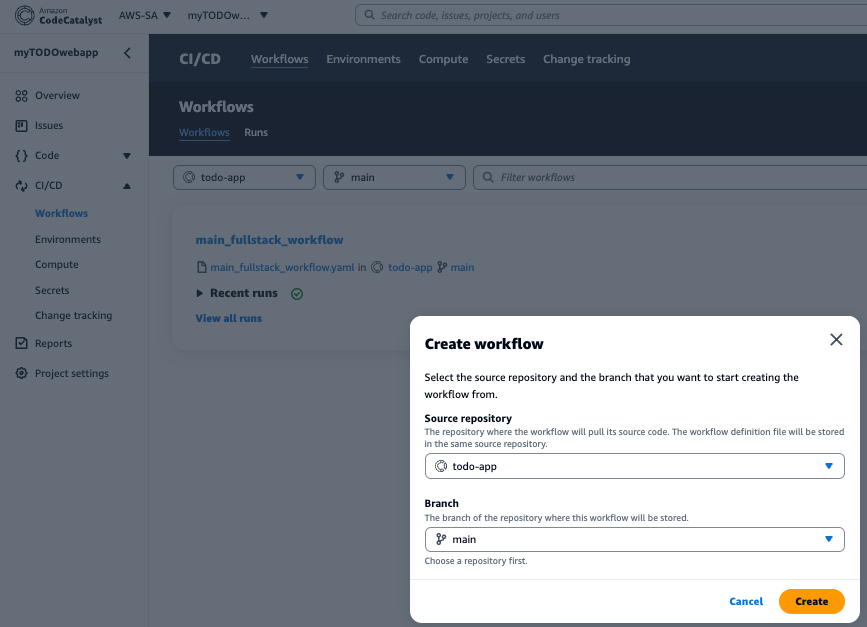Image resolution: width=867 pixels, height=627 pixels.
Task: Click the Filter workflows field
Action: click(670, 177)
